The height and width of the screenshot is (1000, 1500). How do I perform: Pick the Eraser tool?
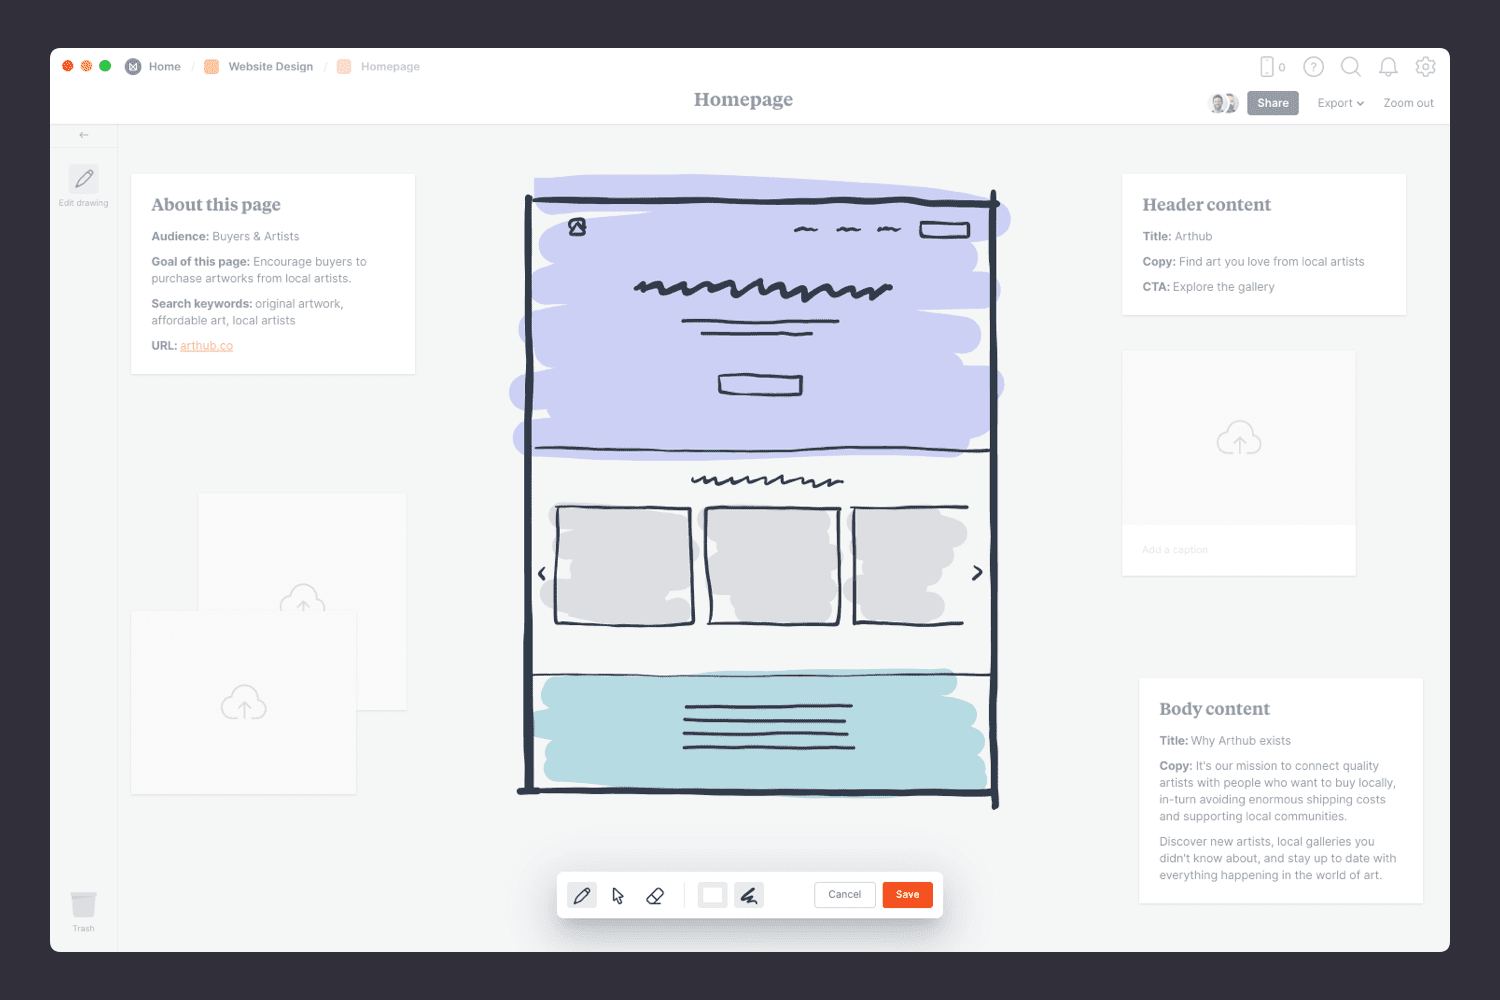pyautogui.click(x=655, y=895)
